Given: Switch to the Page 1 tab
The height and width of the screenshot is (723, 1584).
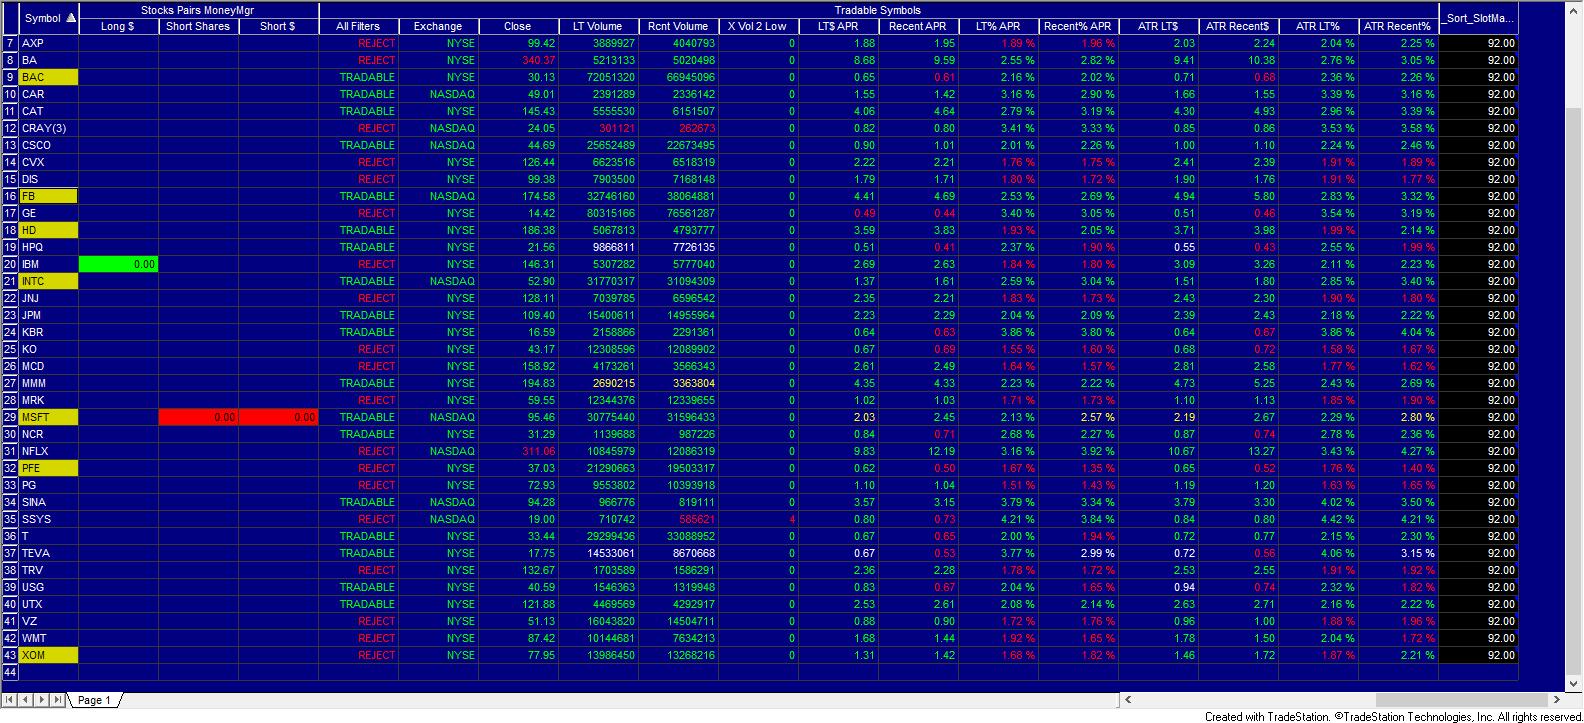Looking at the screenshot, I should (95, 700).
